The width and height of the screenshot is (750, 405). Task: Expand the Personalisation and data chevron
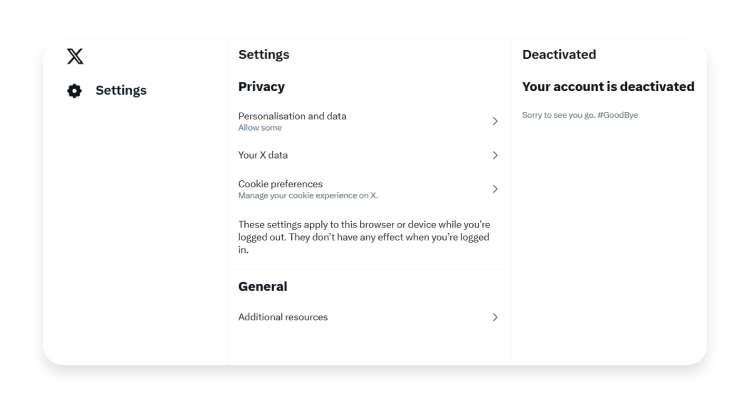point(495,121)
